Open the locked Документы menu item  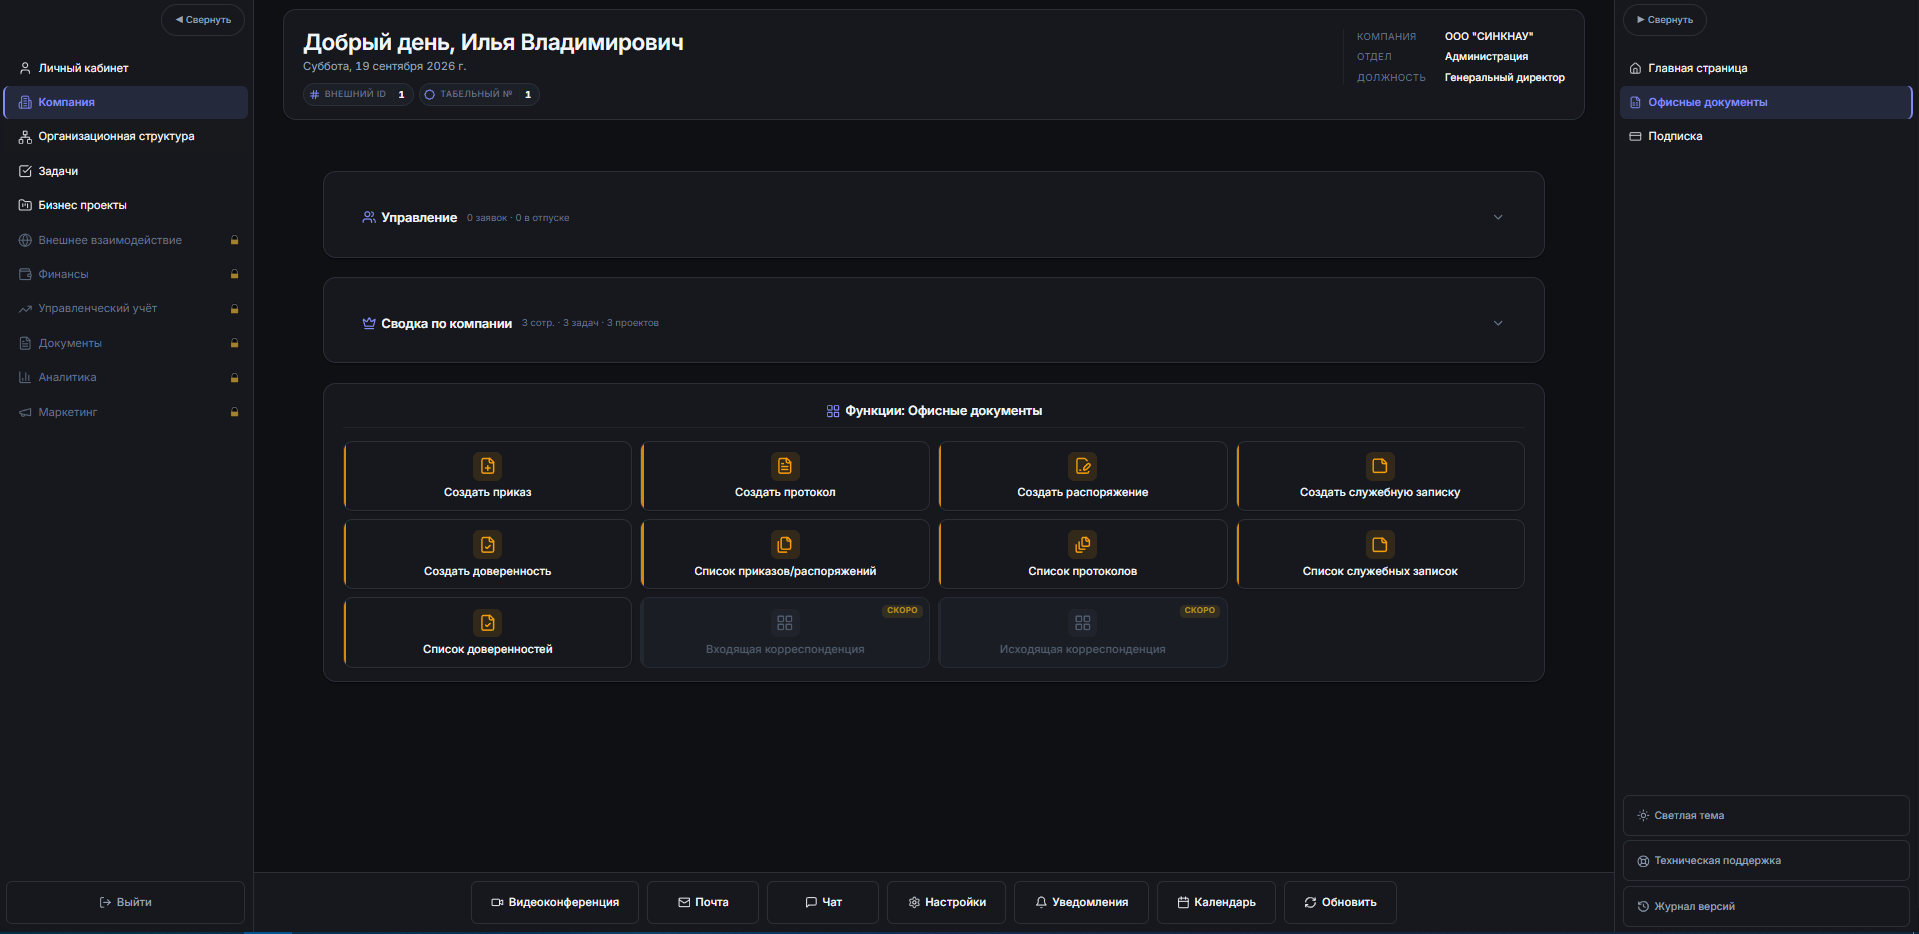(126, 343)
